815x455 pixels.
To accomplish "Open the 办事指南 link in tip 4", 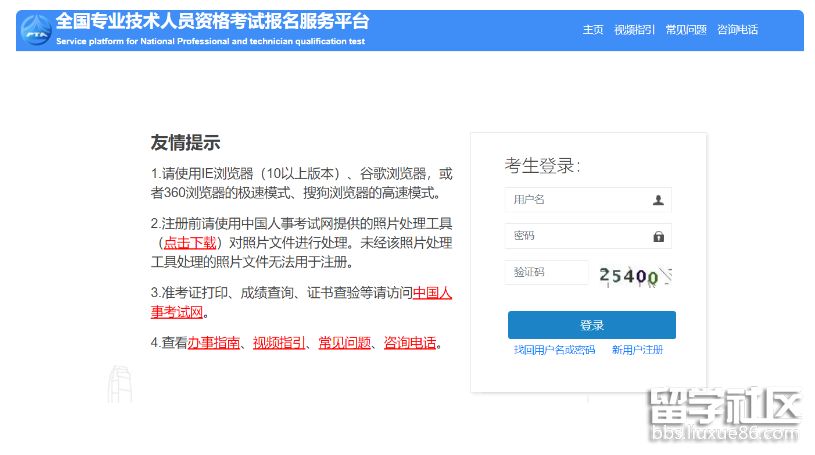I will (x=213, y=343).
